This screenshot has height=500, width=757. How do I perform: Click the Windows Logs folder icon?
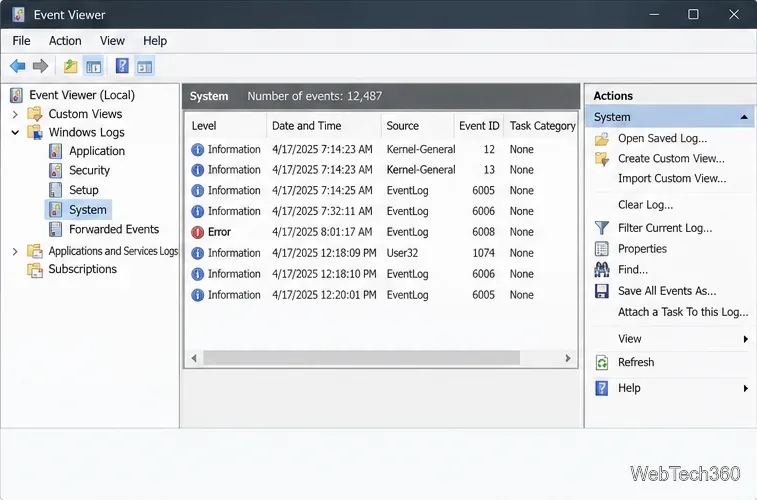[x=35, y=132]
